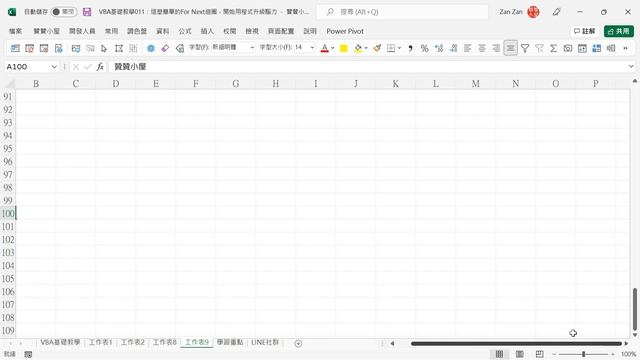Image resolution: width=640 pixels, height=360 pixels.
Task: Apply cell borders icon
Action: click(391, 48)
